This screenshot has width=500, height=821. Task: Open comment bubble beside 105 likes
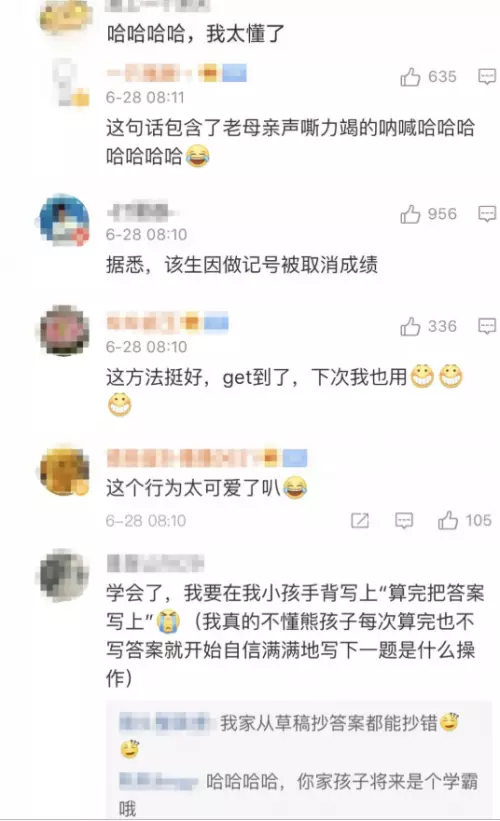pyautogui.click(x=404, y=520)
